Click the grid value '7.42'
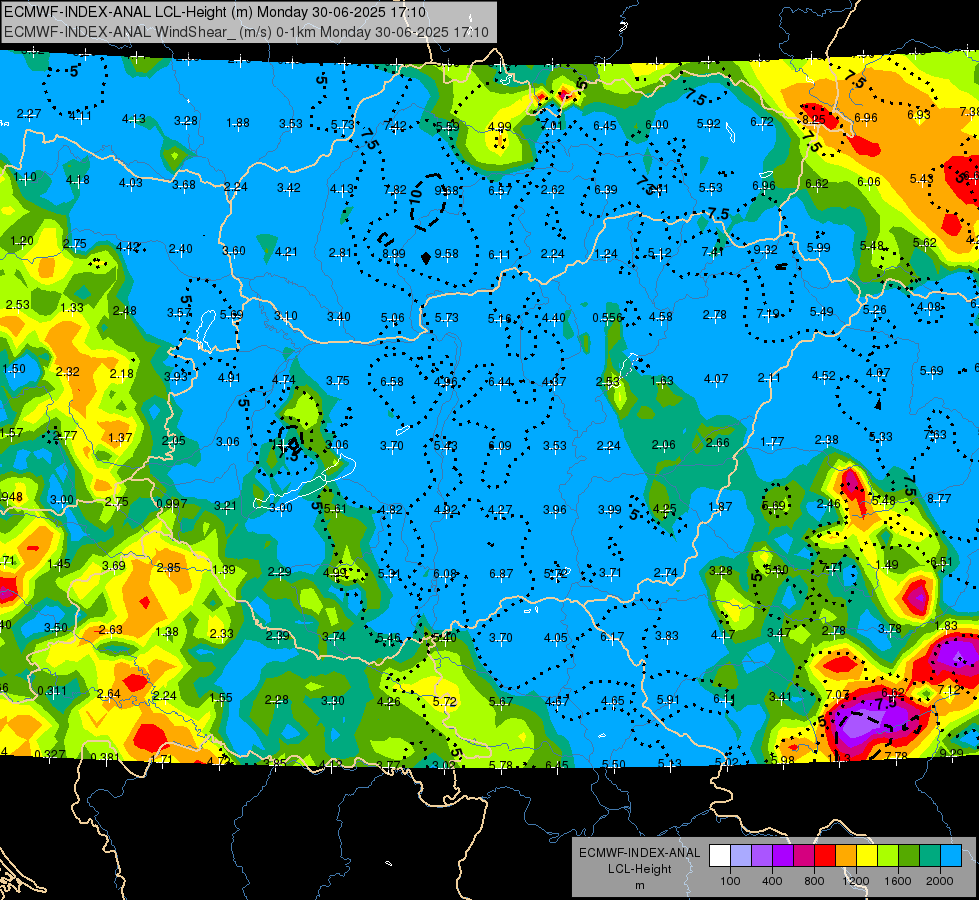This screenshot has width=979, height=900. click(x=395, y=126)
